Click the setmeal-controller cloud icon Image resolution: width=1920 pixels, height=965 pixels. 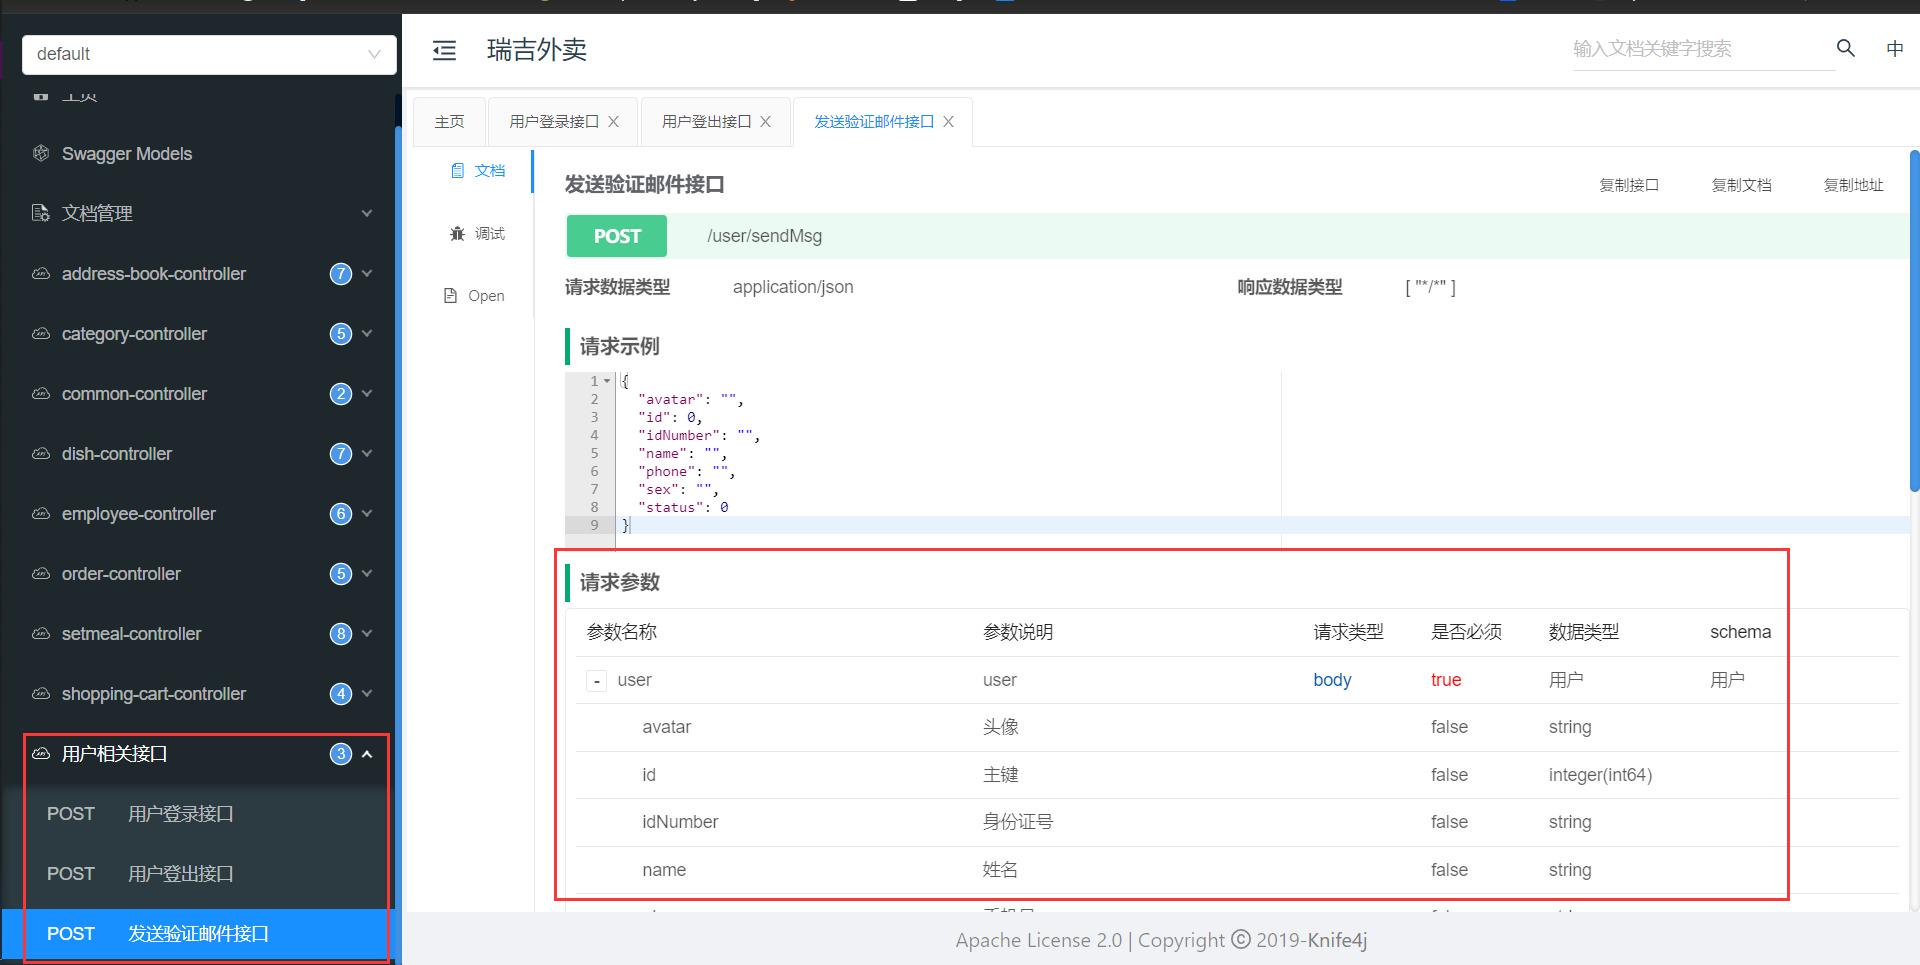pyautogui.click(x=41, y=633)
